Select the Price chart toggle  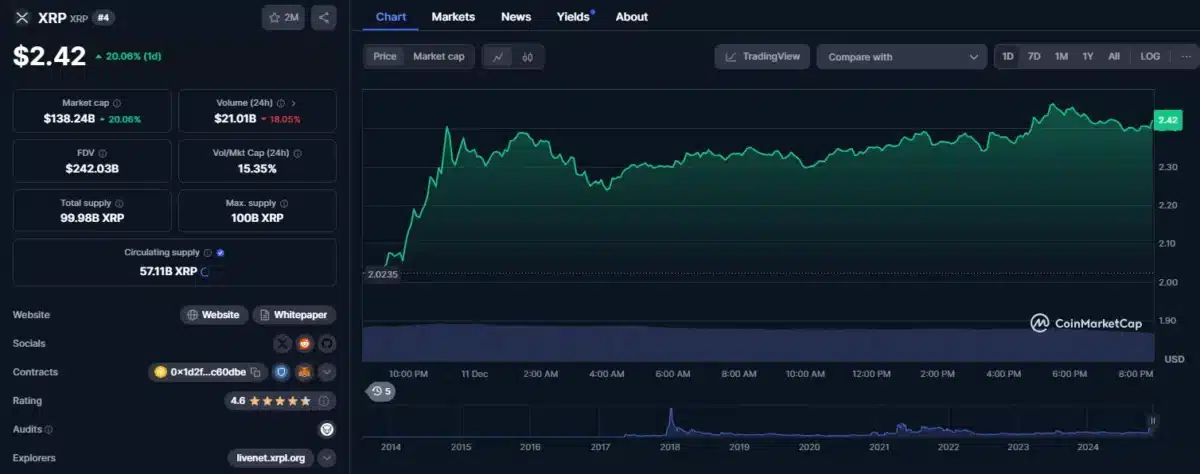tap(385, 57)
